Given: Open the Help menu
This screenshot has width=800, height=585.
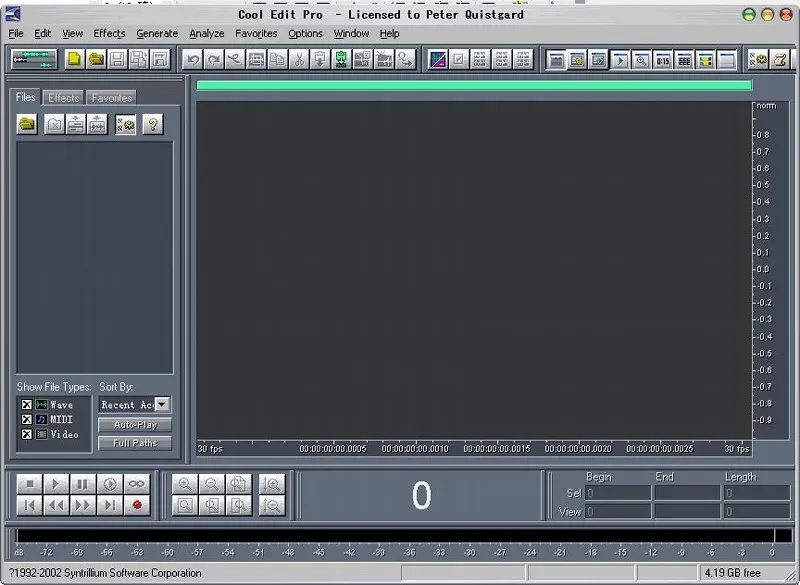Looking at the screenshot, I should pos(389,34).
